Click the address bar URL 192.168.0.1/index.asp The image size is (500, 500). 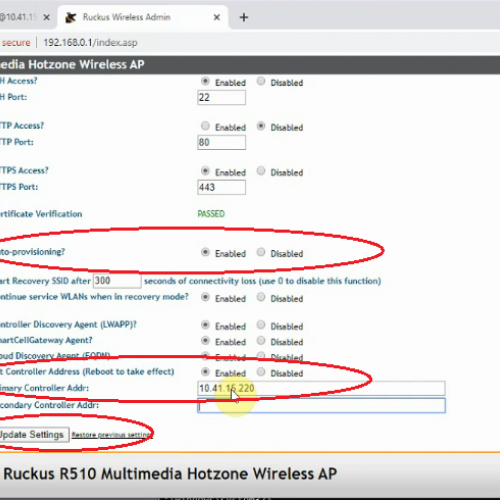(x=90, y=43)
